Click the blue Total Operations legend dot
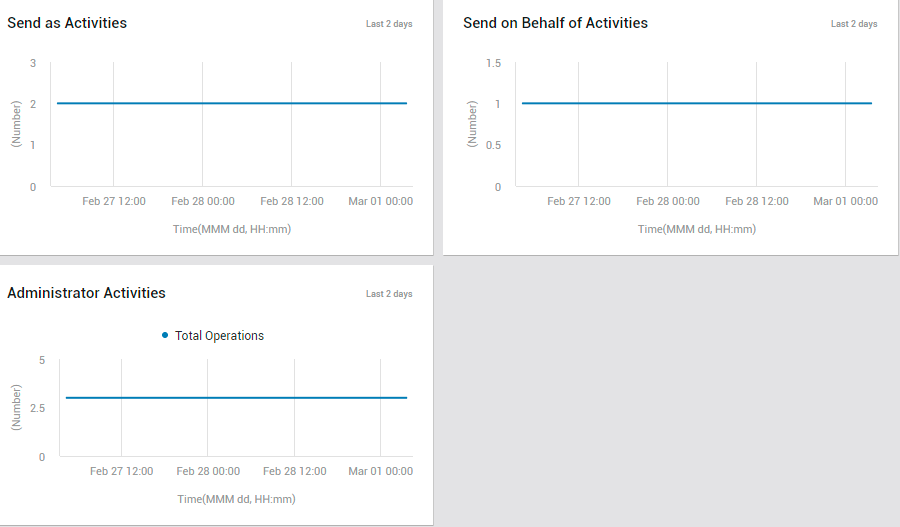The width and height of the screenshot is (900, 527). (165, 335)
